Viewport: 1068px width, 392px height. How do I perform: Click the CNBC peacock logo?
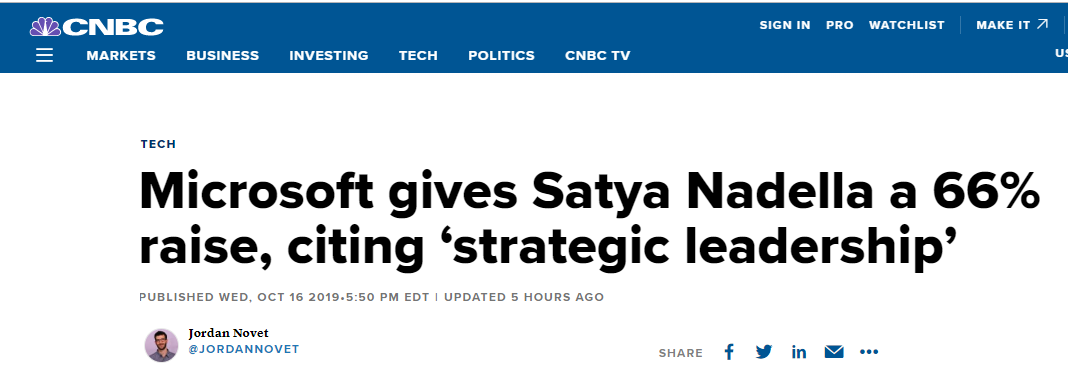click(97, 27)
